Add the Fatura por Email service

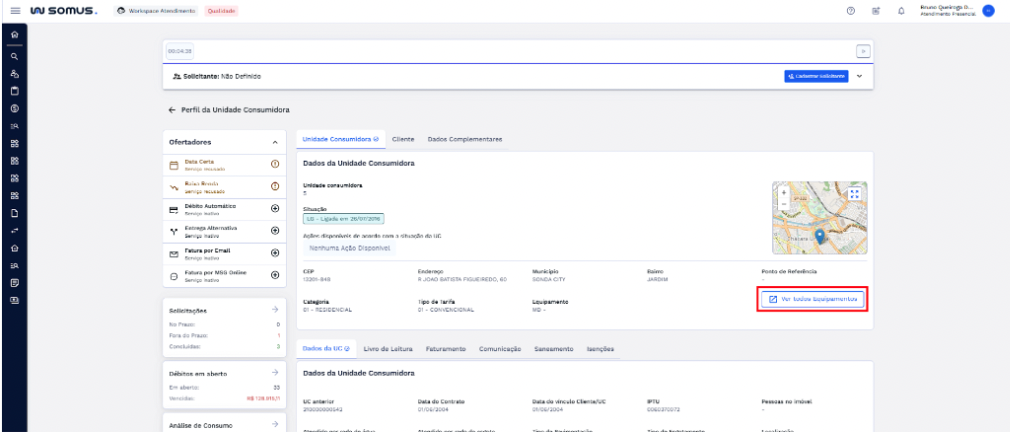point(275,253)
